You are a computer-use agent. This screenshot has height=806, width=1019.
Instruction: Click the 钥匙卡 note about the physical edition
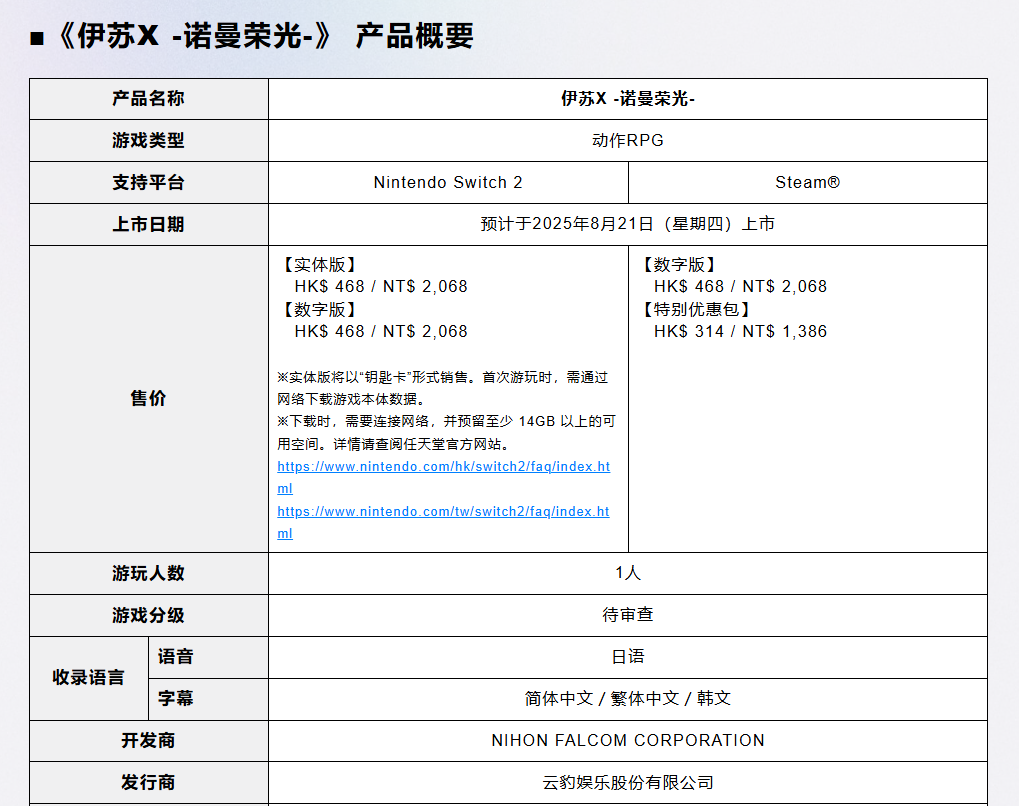(443, 388)
